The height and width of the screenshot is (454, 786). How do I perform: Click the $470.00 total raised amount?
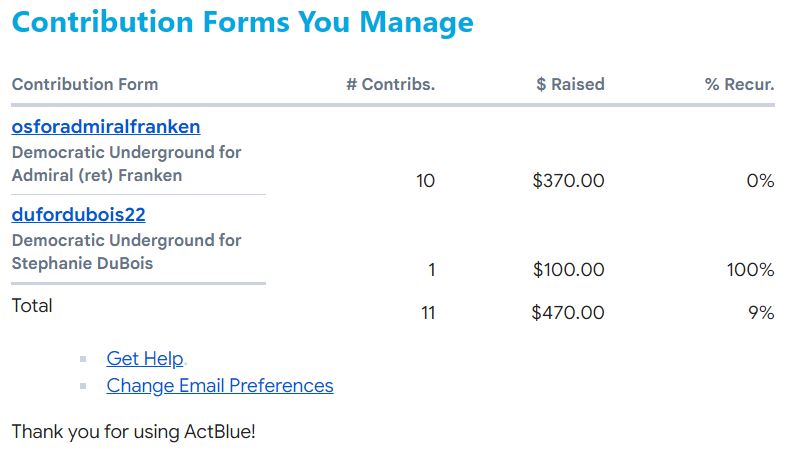(568, 313)
